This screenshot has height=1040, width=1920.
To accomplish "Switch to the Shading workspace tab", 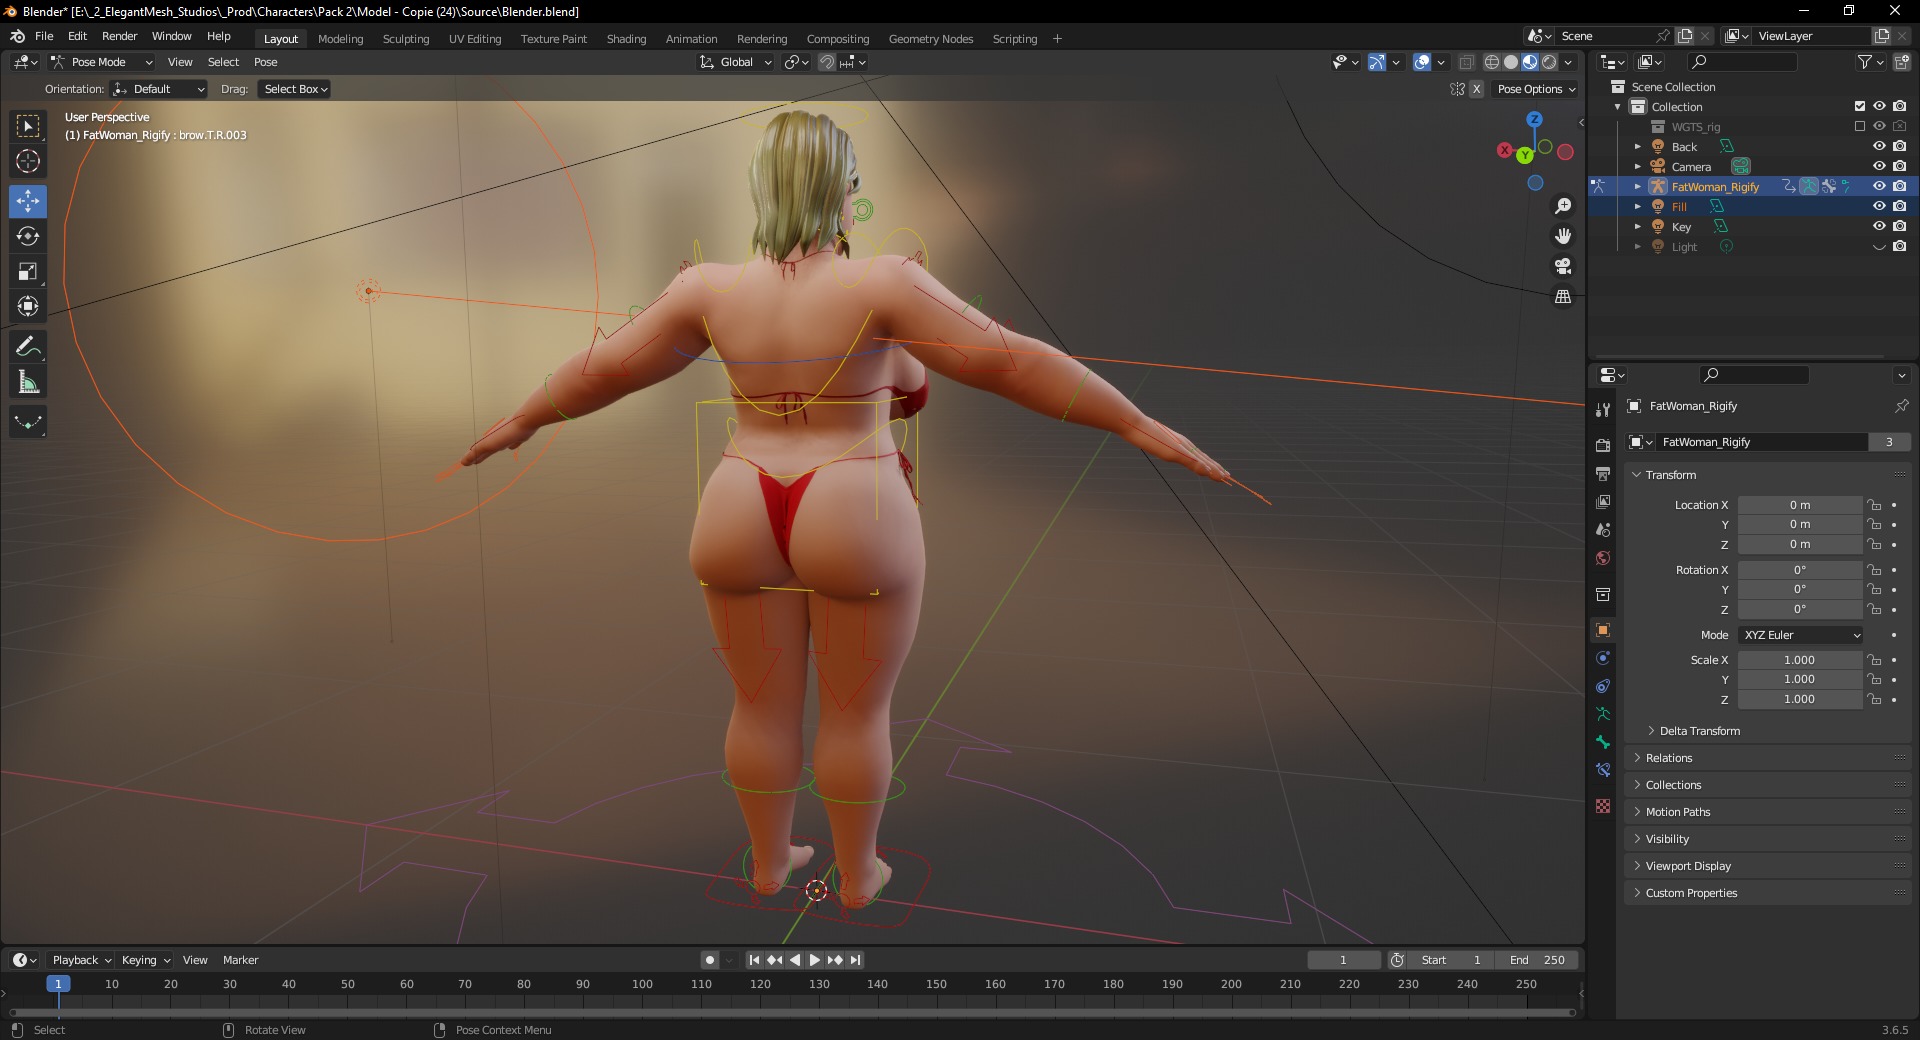I will point(626,39).
